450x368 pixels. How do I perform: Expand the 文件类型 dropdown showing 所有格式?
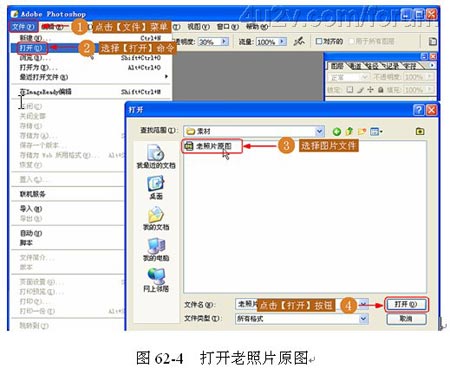[364, 319]
